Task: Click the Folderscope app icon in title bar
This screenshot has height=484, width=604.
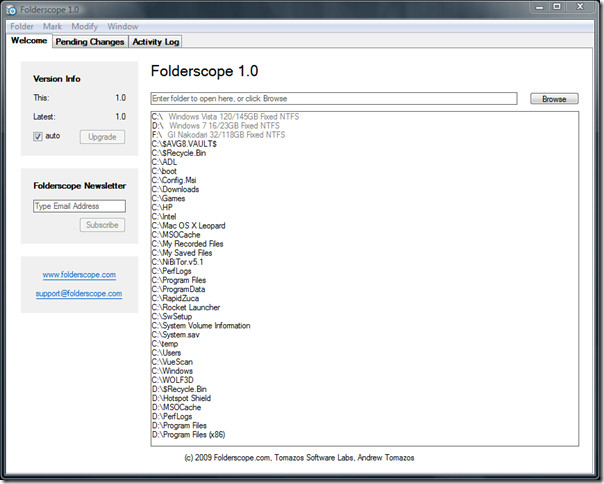Action: tap(12, 10)
